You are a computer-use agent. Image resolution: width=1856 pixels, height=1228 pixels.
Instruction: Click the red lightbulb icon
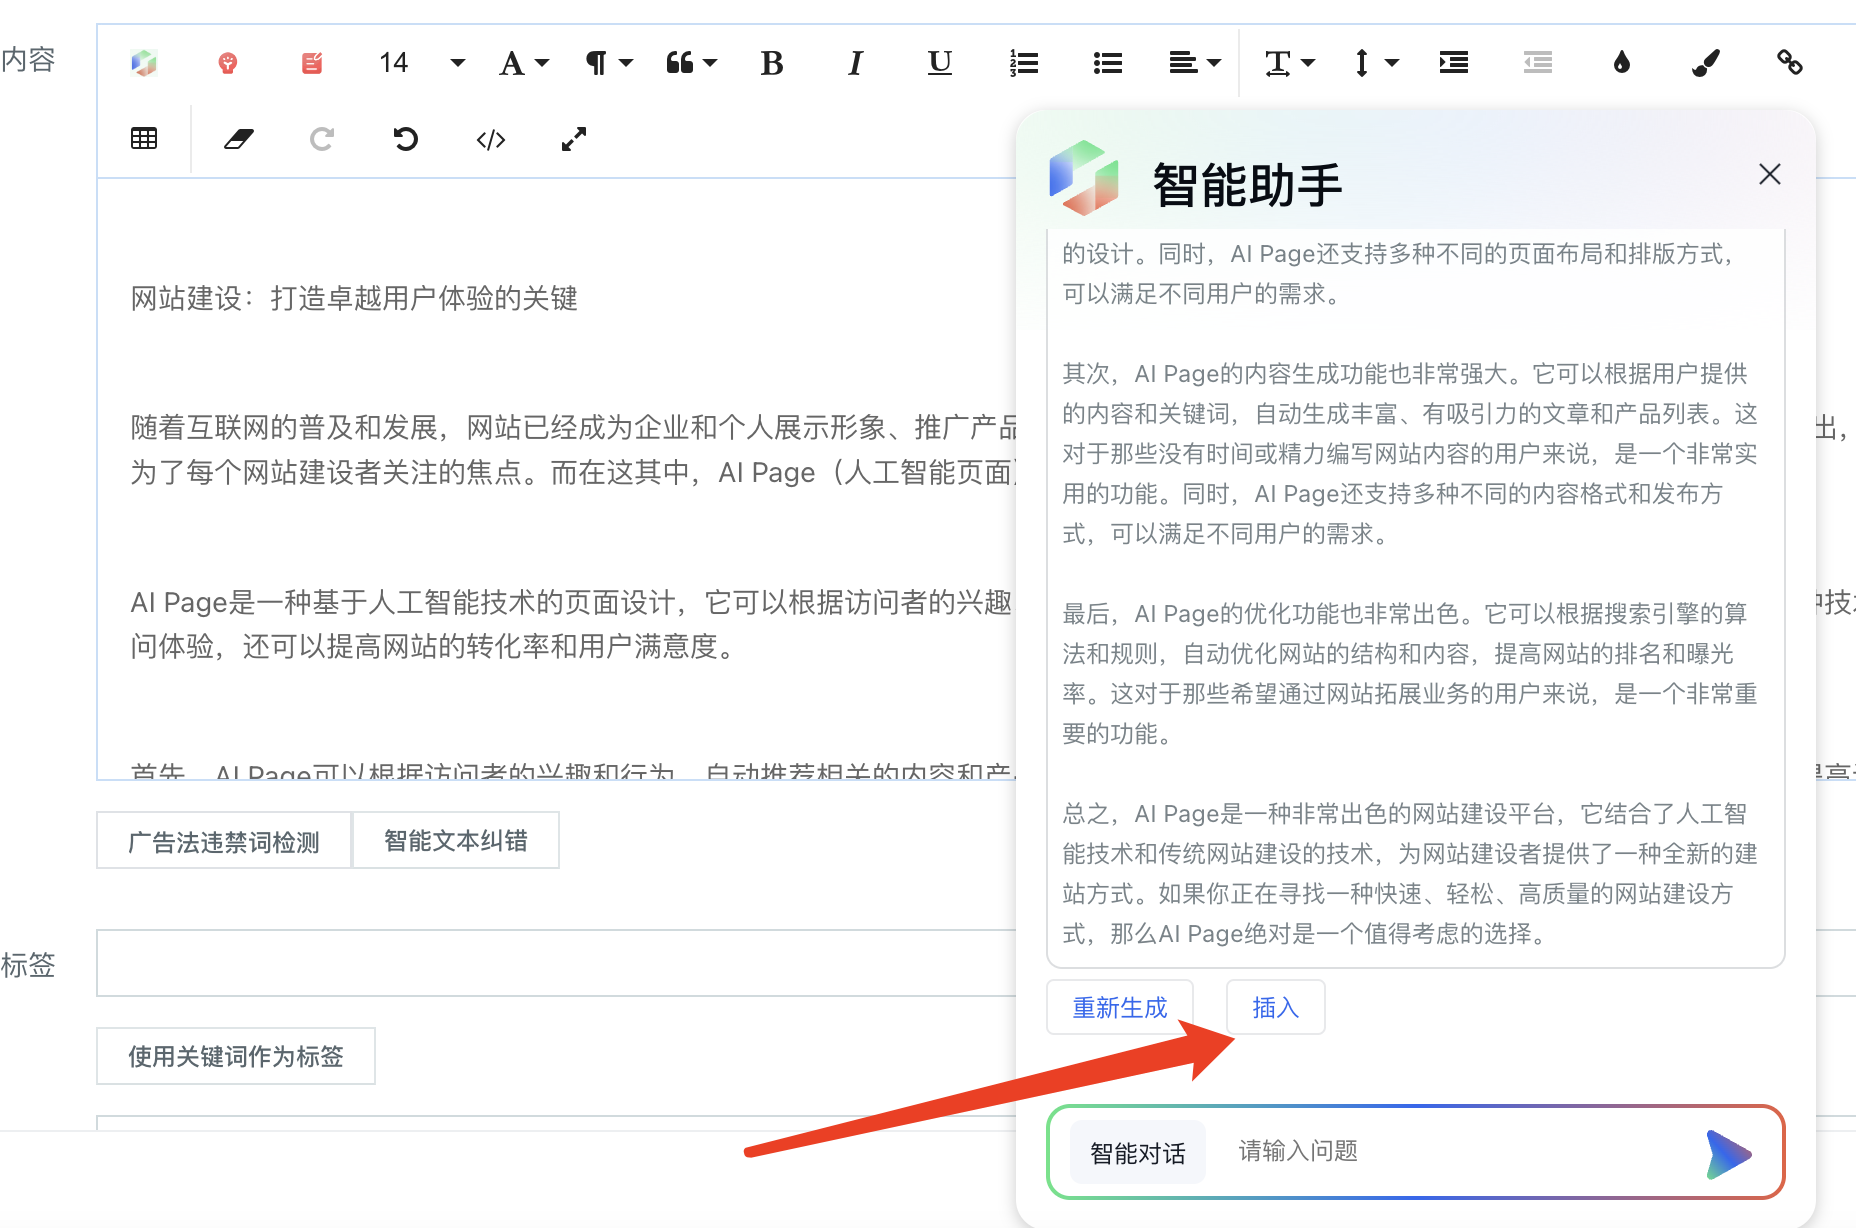click(228, 63)
